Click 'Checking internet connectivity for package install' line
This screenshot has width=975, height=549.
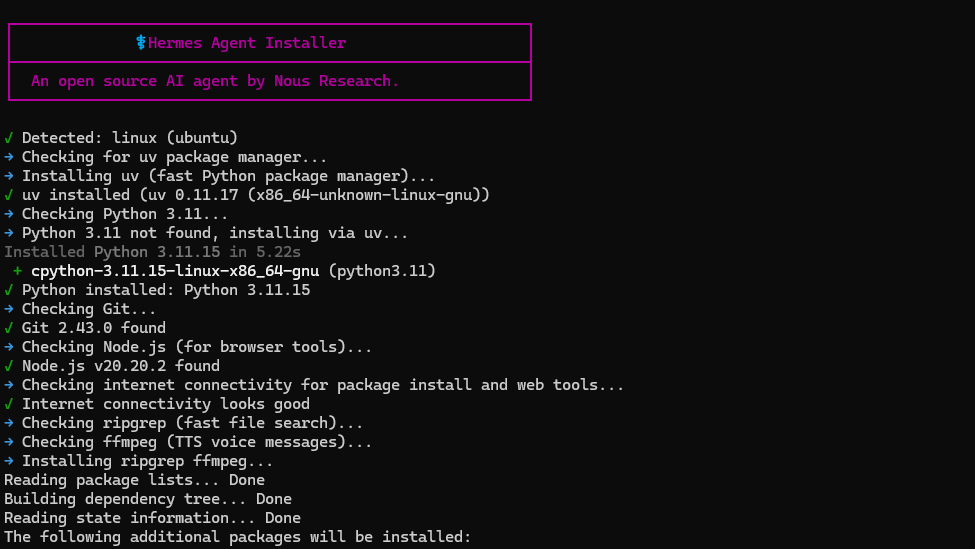point(323,385)
